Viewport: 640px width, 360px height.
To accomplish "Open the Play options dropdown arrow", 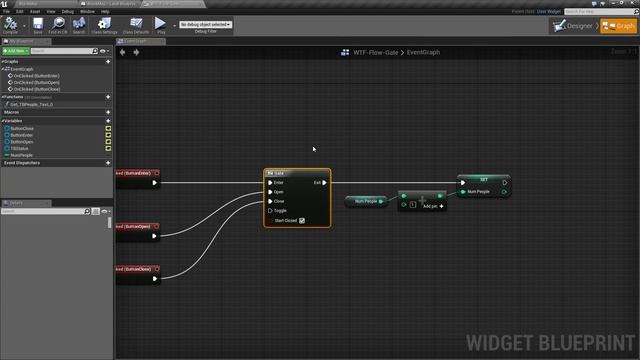I will click(x=174, y=26).
